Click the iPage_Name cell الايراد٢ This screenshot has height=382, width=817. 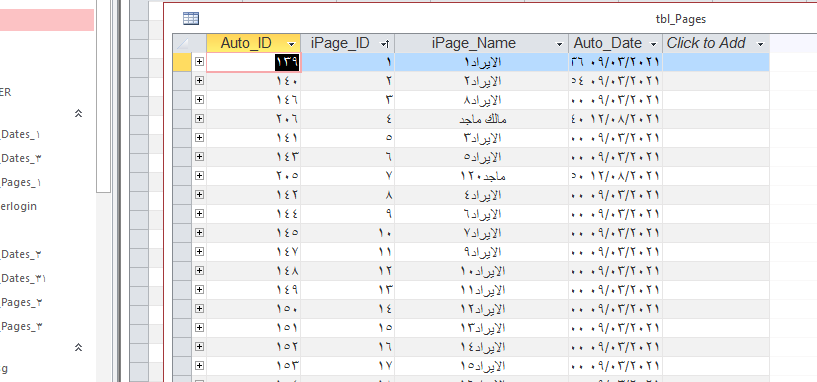pos(481,81)
